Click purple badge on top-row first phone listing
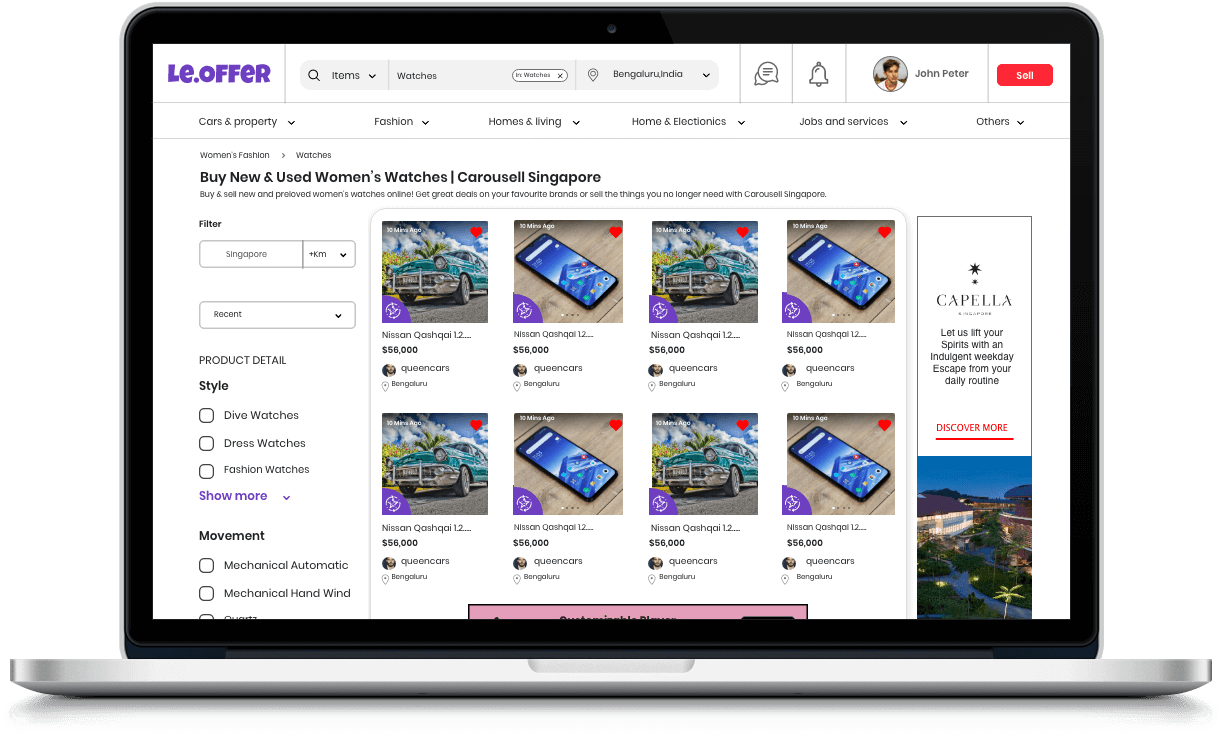The width and height of the screenshot is (1221, 740). pyautogui.click(x=526, y=310)
